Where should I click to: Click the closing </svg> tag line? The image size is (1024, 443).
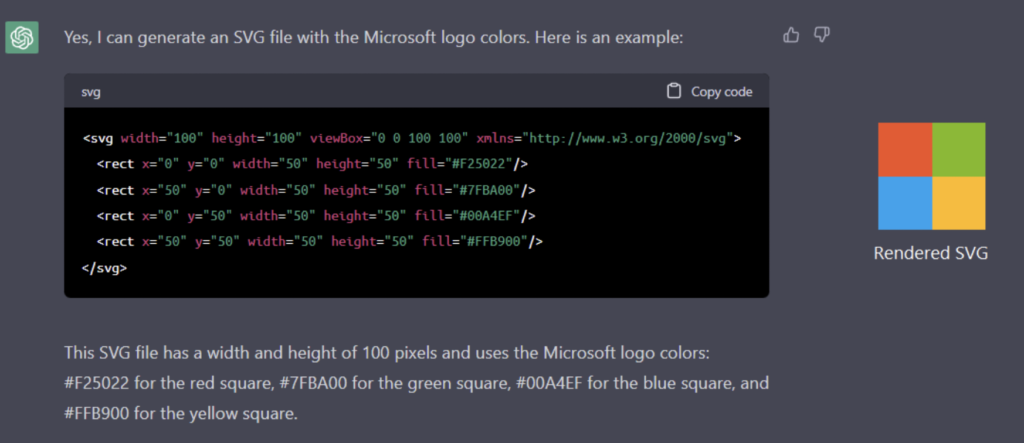point(104,268)
